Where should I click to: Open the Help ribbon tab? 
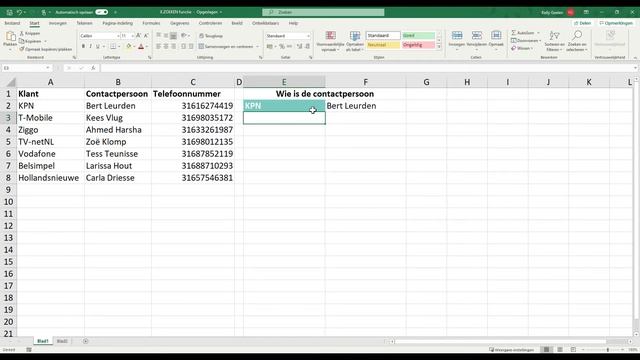[293, 23]
